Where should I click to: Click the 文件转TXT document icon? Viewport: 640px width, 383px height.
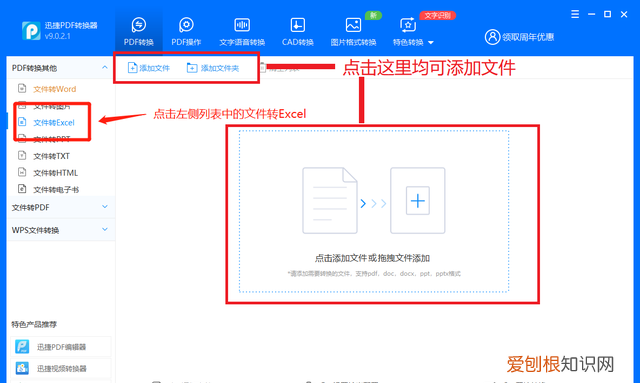pyautogui.click(x=22, y=156)
